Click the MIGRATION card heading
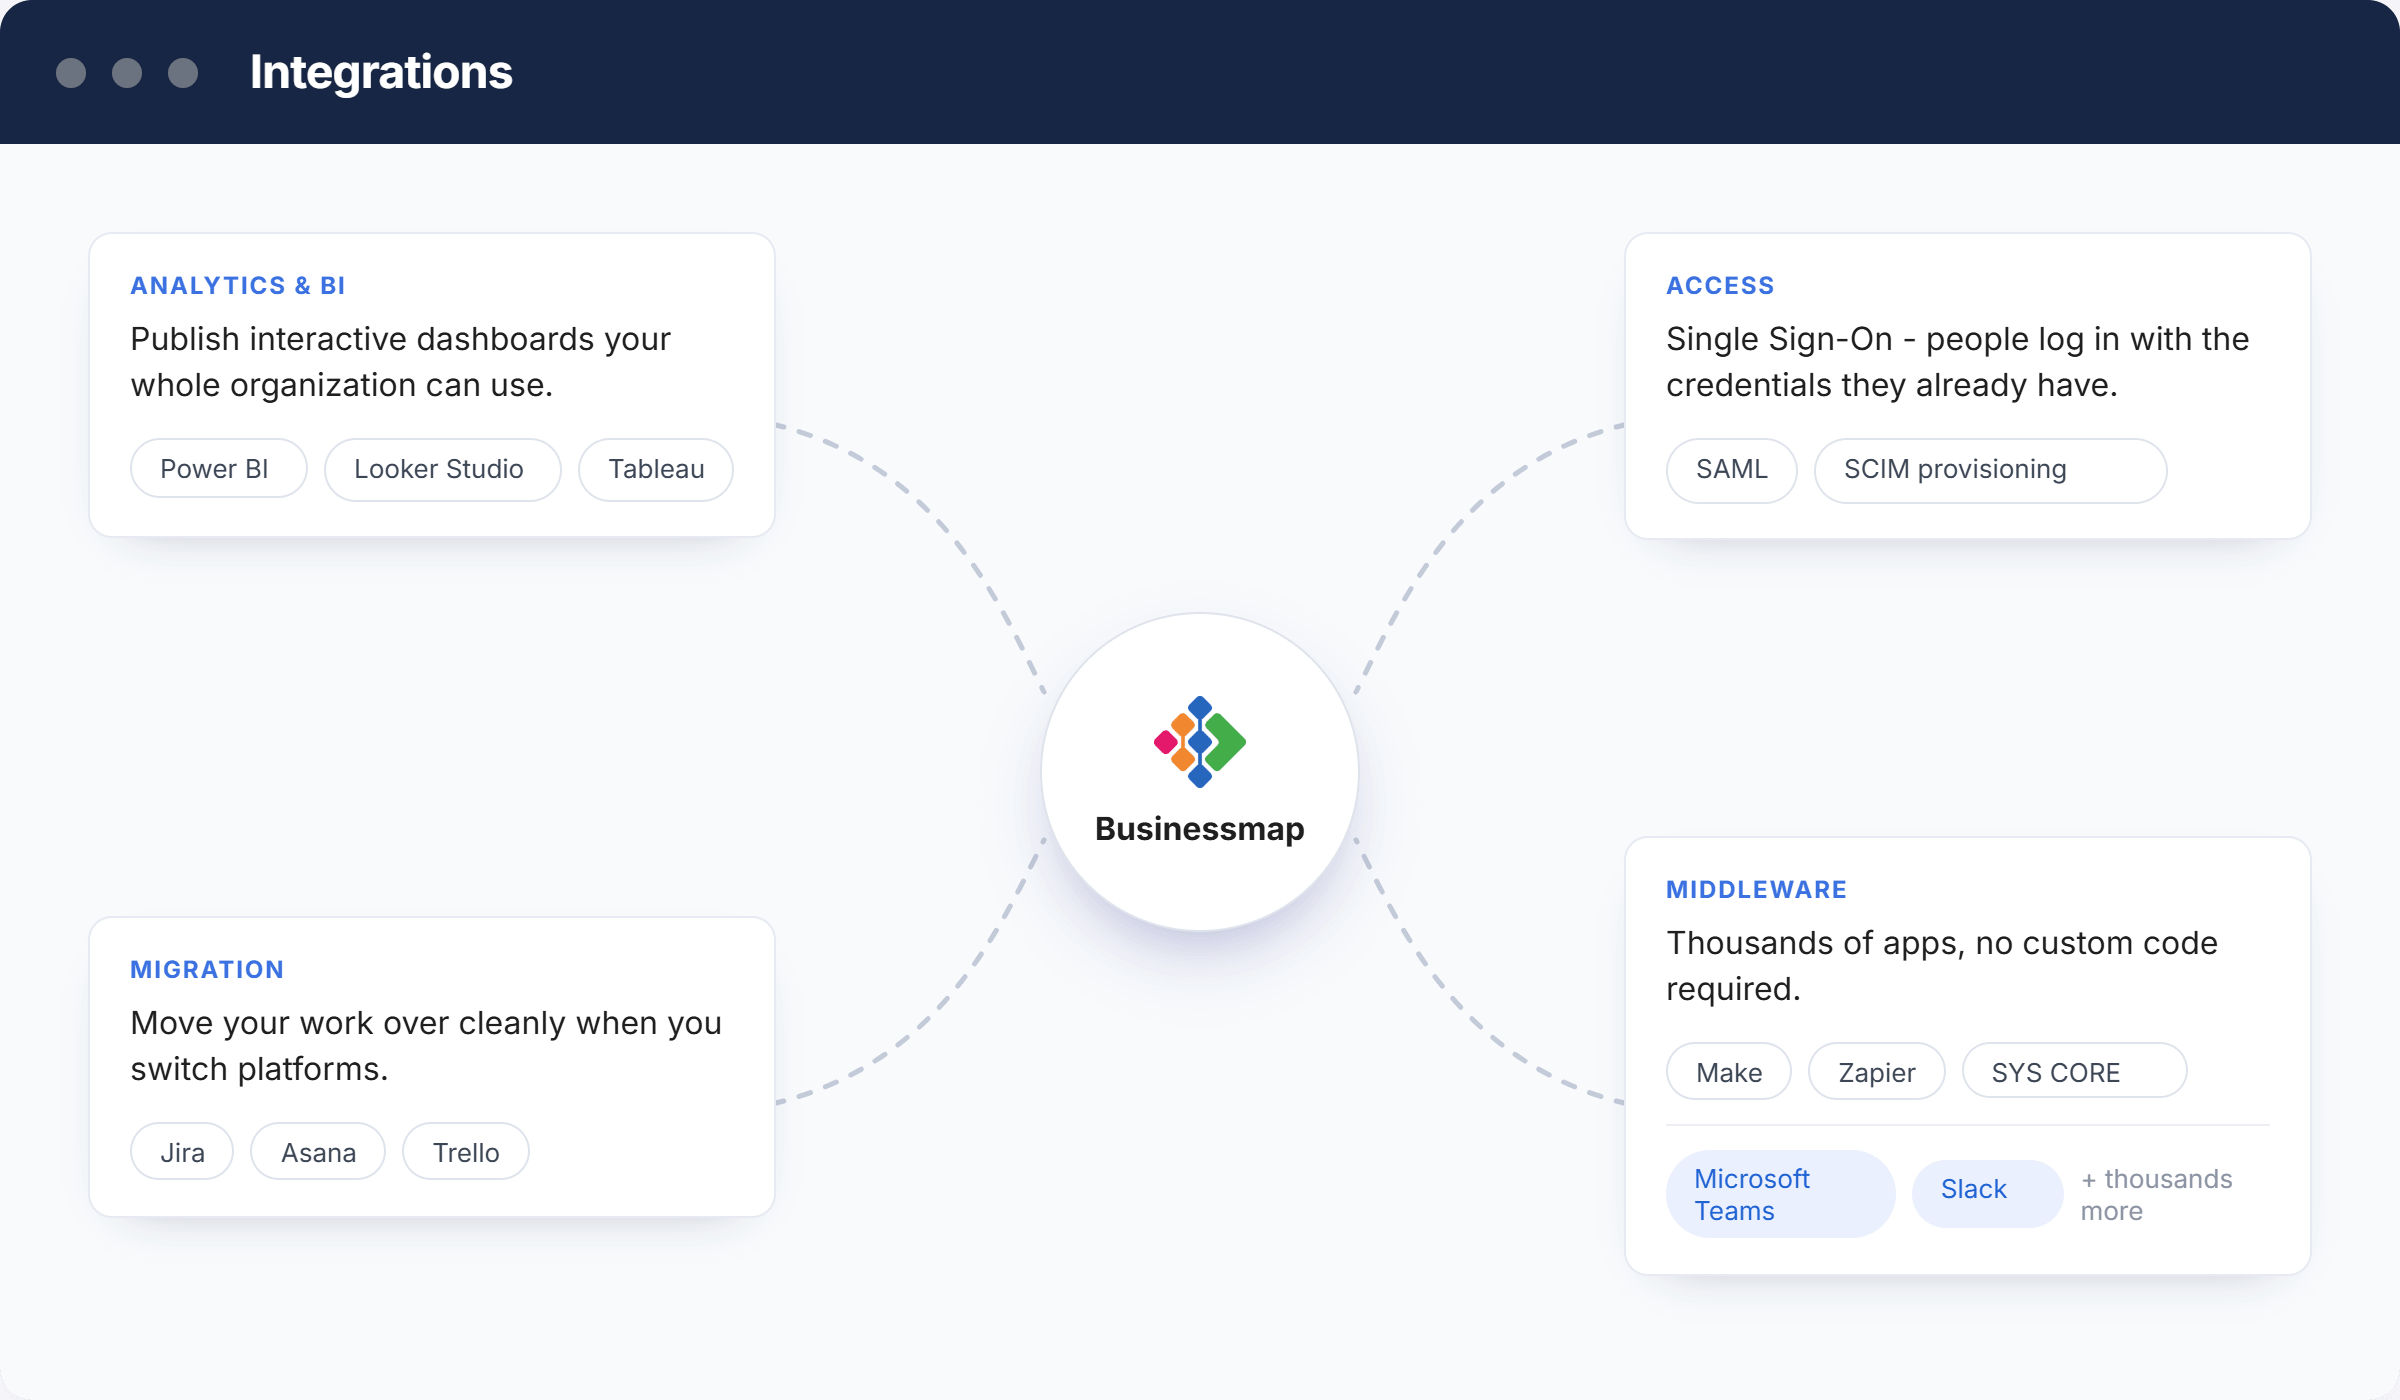 [207, 970]
